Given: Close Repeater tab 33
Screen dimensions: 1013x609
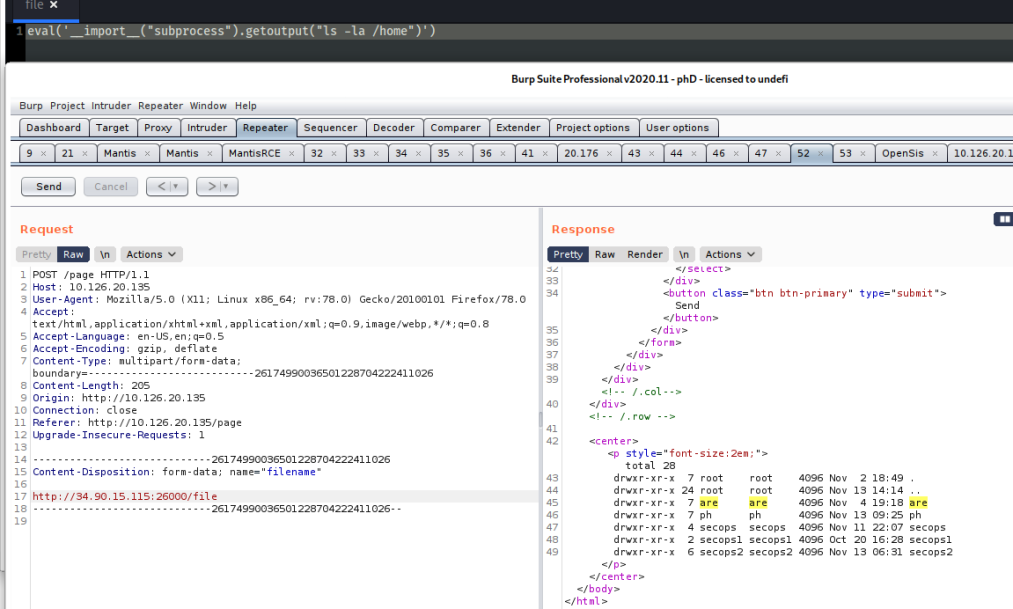Looking at the screenshot, I should coord(376,154).
